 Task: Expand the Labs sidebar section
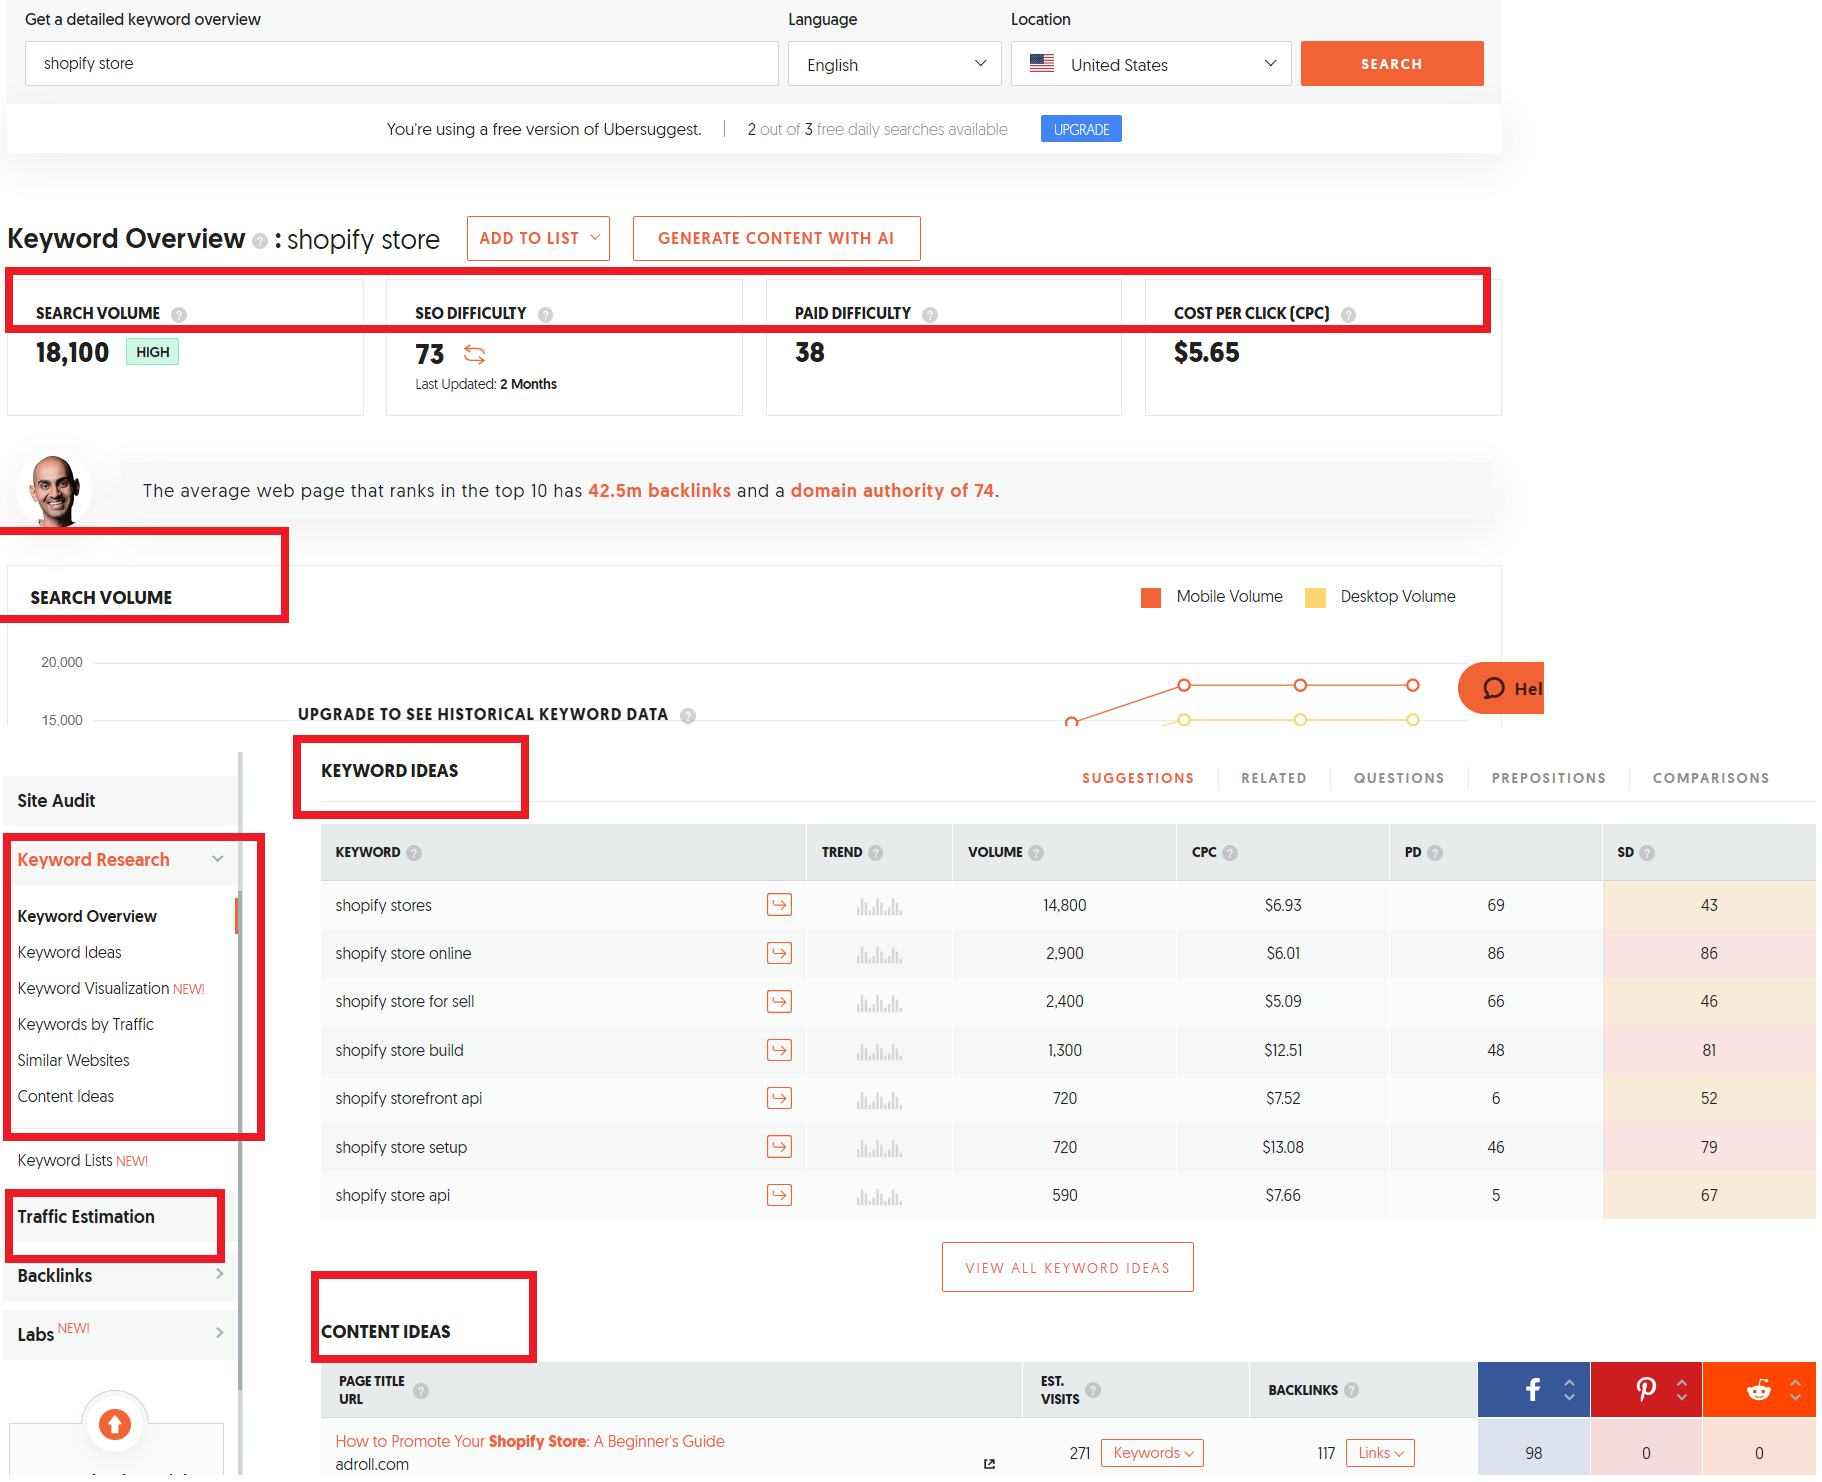pos(220,1332)
